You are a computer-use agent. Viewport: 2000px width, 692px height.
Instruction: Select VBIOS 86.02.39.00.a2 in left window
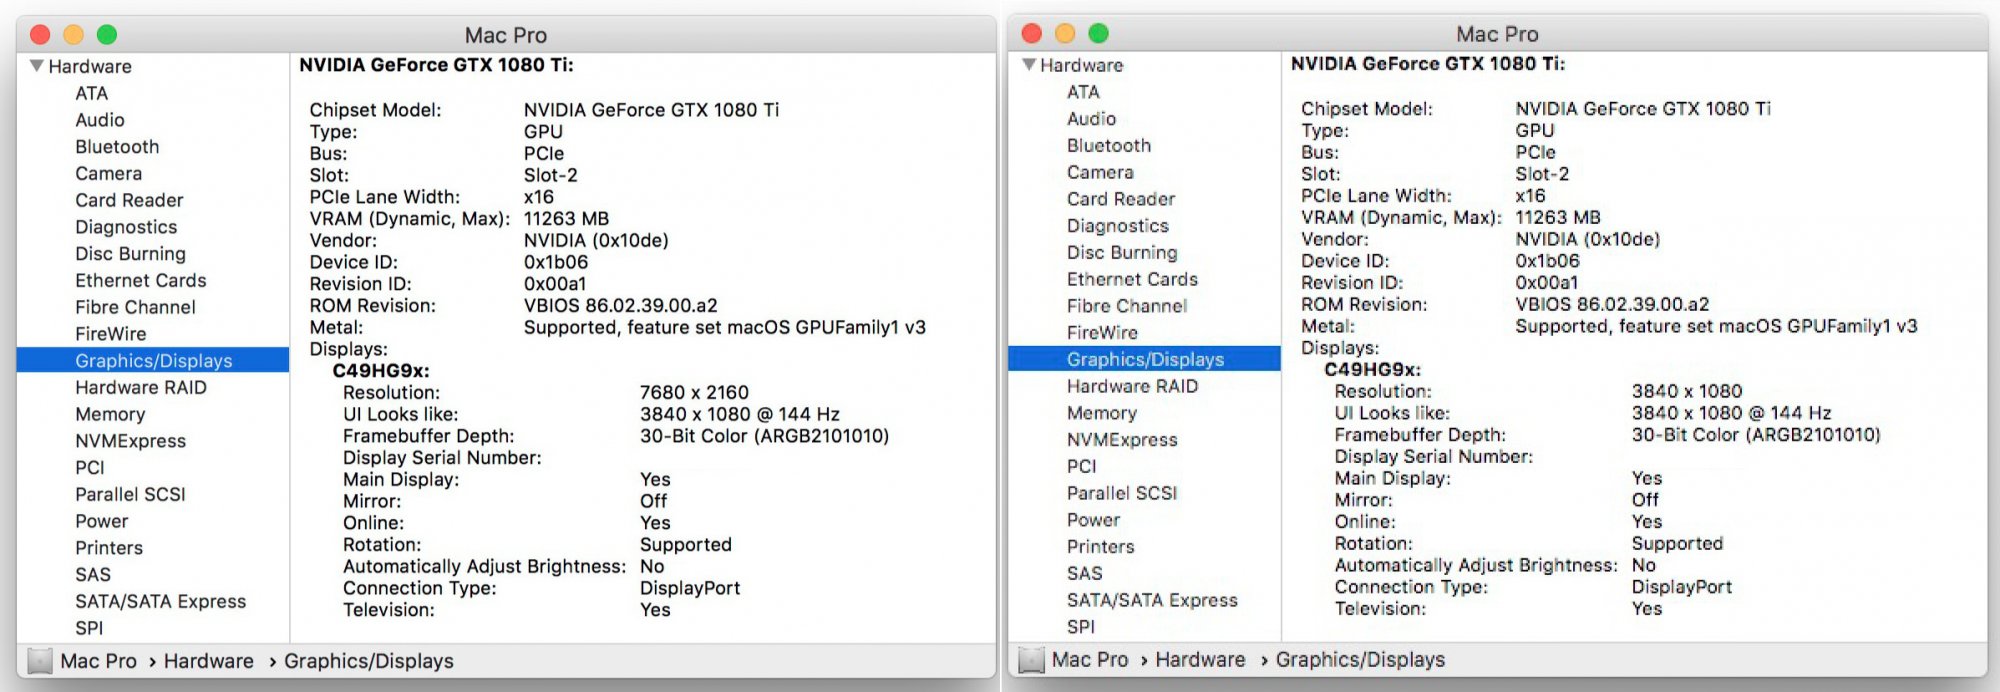[x=621, y=306]
